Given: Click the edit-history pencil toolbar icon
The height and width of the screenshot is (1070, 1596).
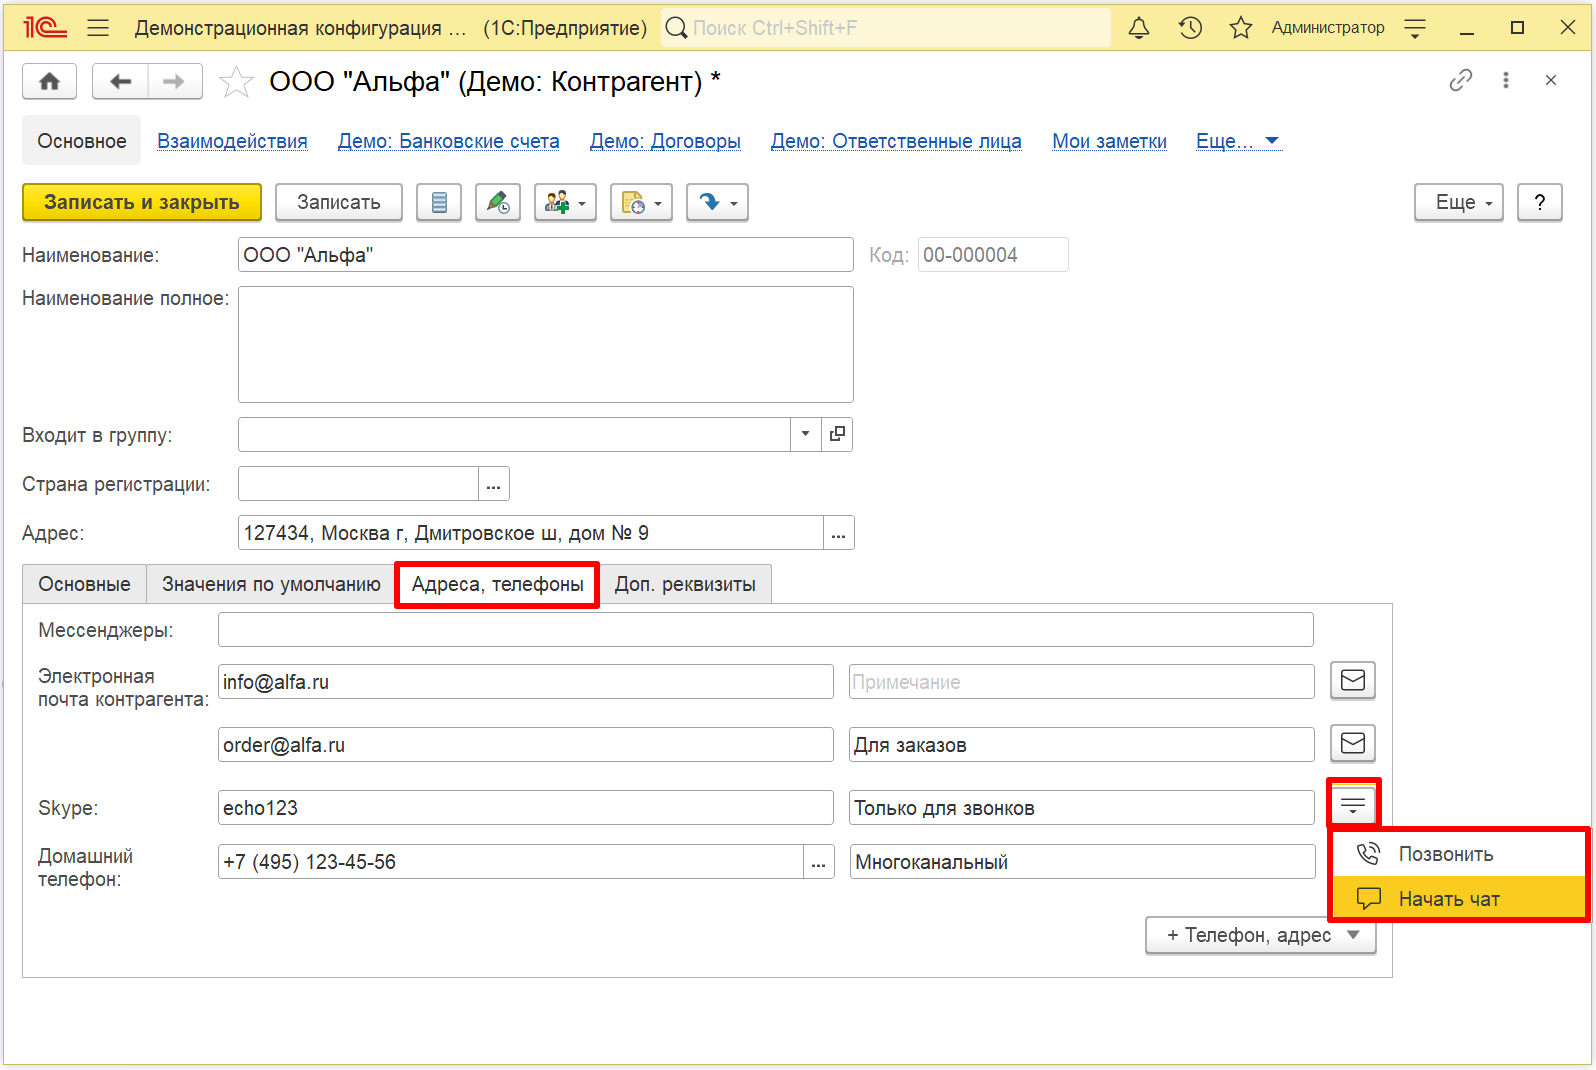Looking at the screenshot, I should (x=498, y=202).
